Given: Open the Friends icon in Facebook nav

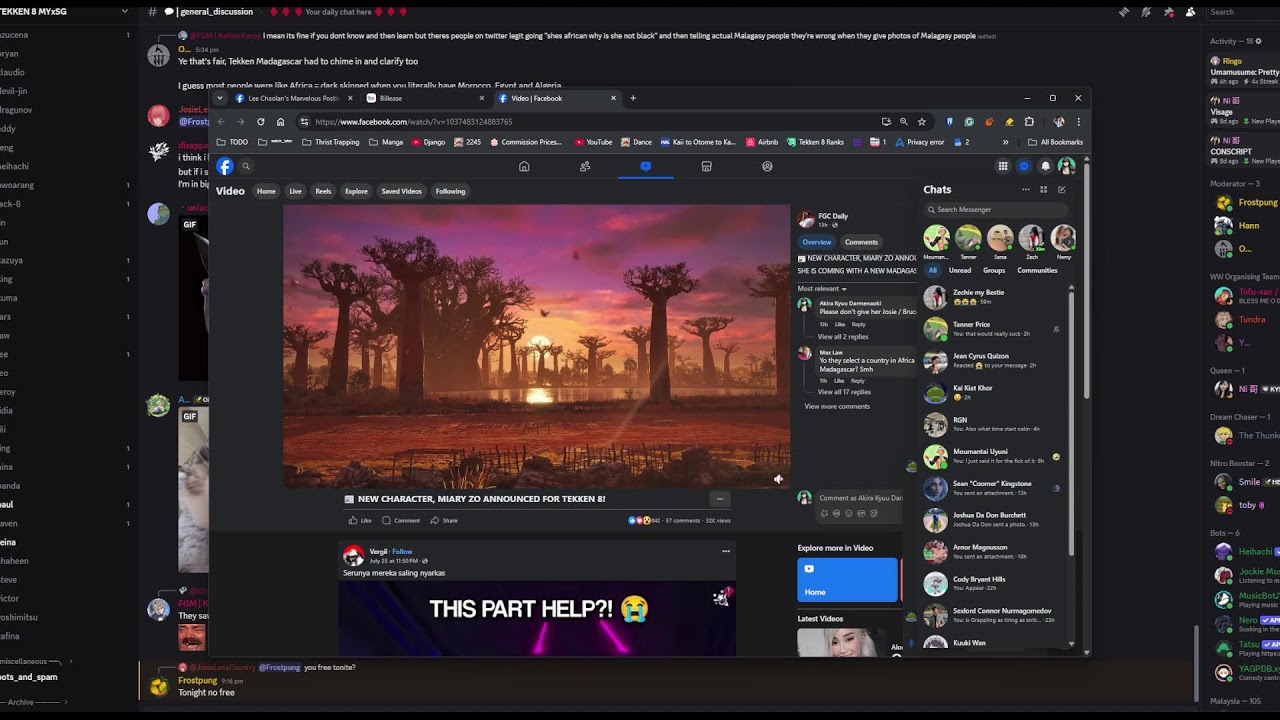Looking at the screenshot, I should coord(585,167).
